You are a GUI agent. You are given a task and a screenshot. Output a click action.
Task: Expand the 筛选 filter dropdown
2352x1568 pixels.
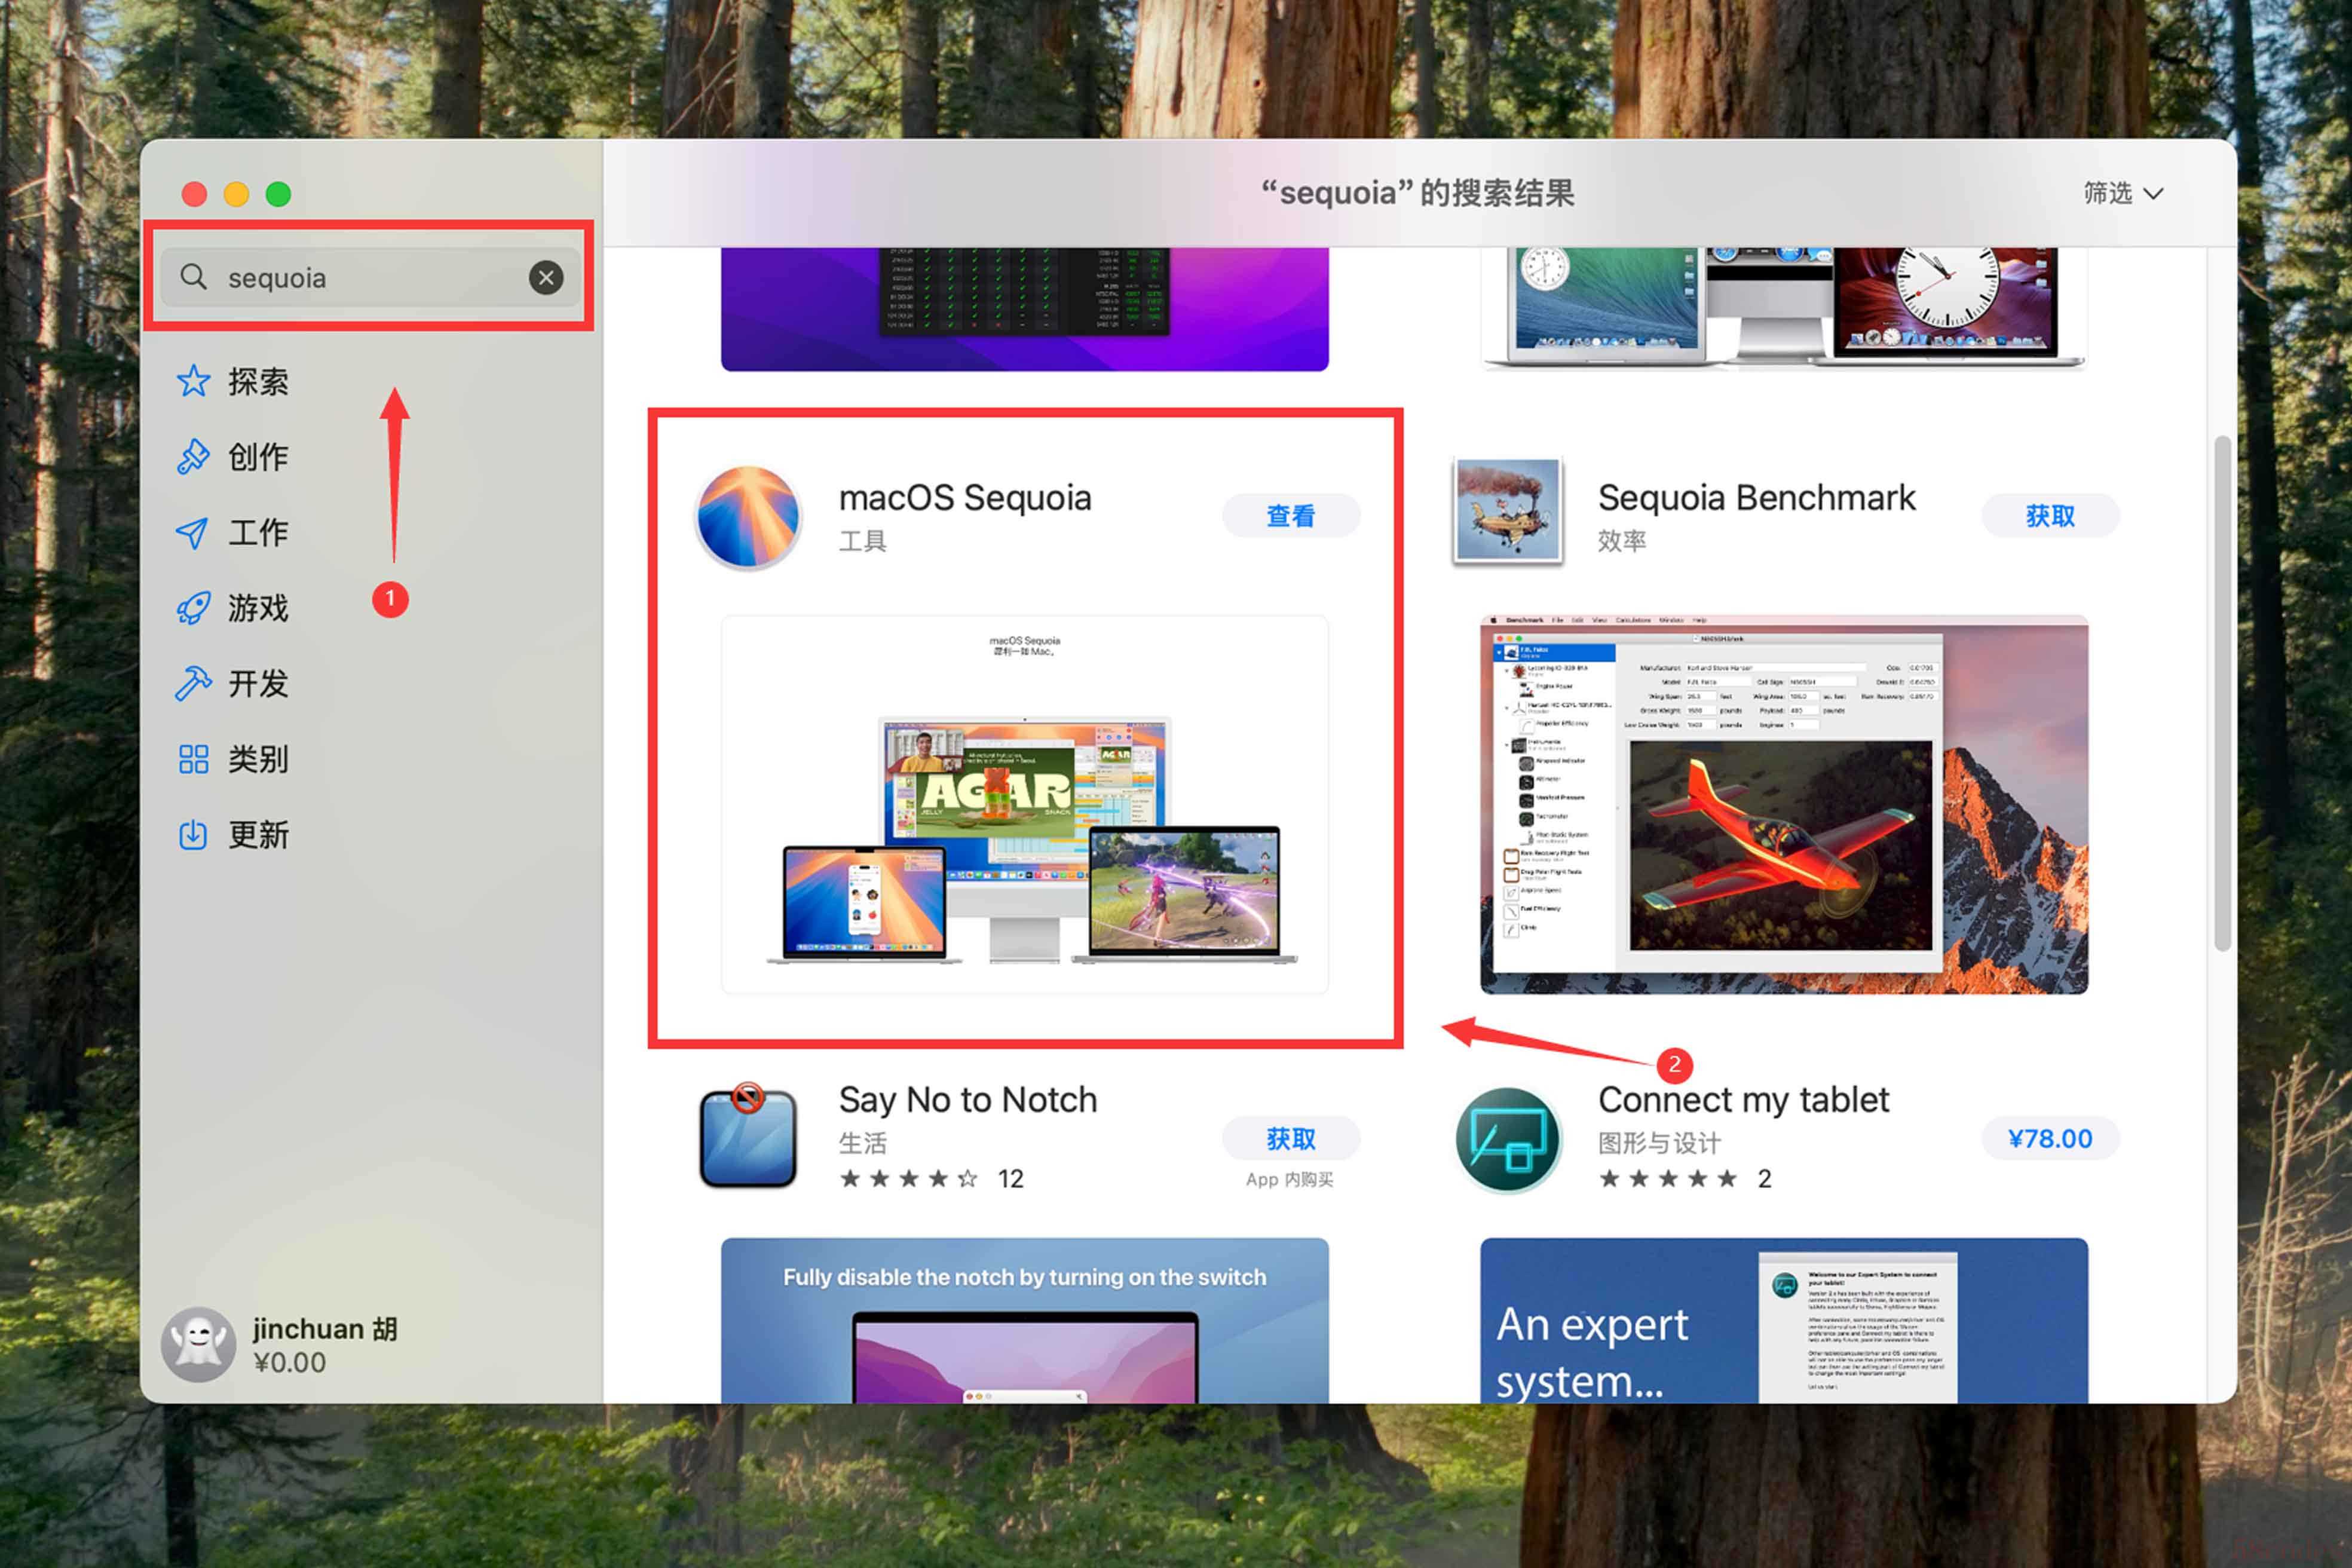(2122, 192)
